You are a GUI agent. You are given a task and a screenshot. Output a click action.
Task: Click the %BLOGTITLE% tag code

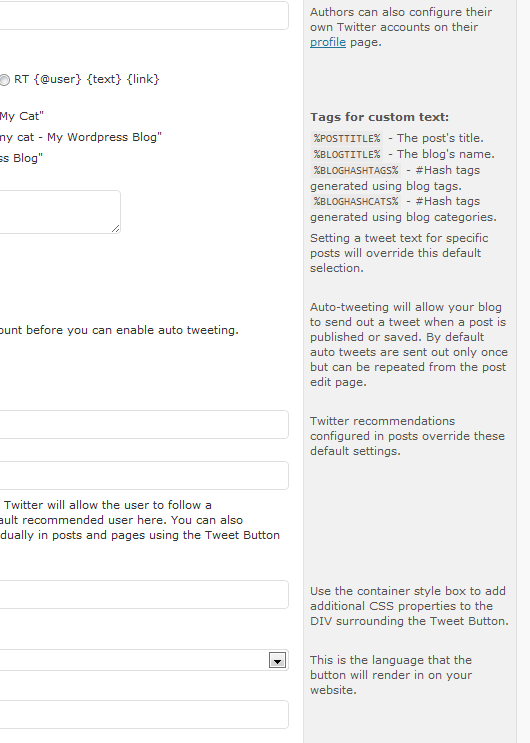[x=347, y=154]
